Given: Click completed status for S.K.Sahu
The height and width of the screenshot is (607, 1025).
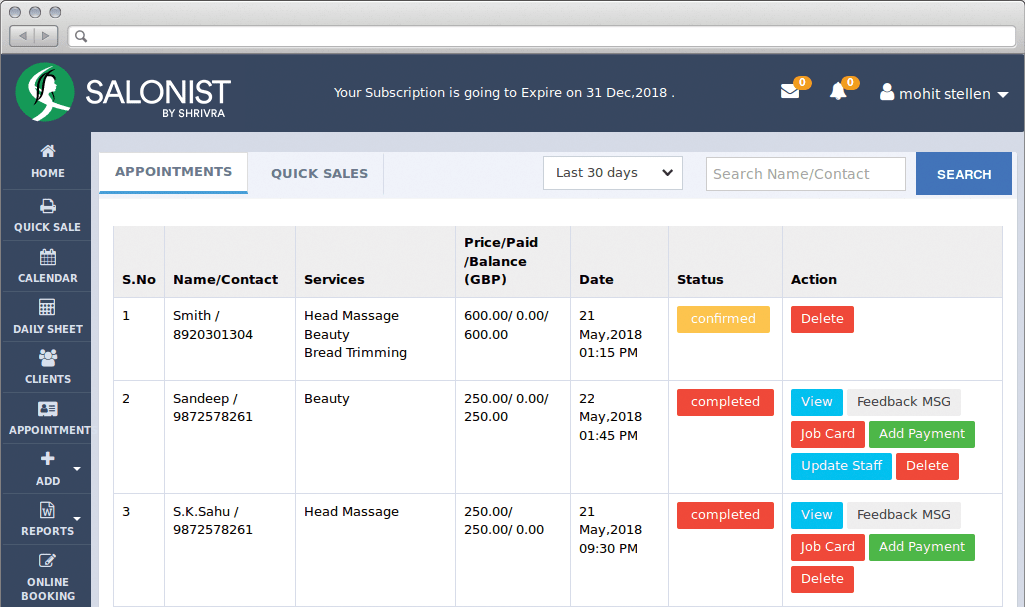Looking at the screenshot, I should (725, 516).
